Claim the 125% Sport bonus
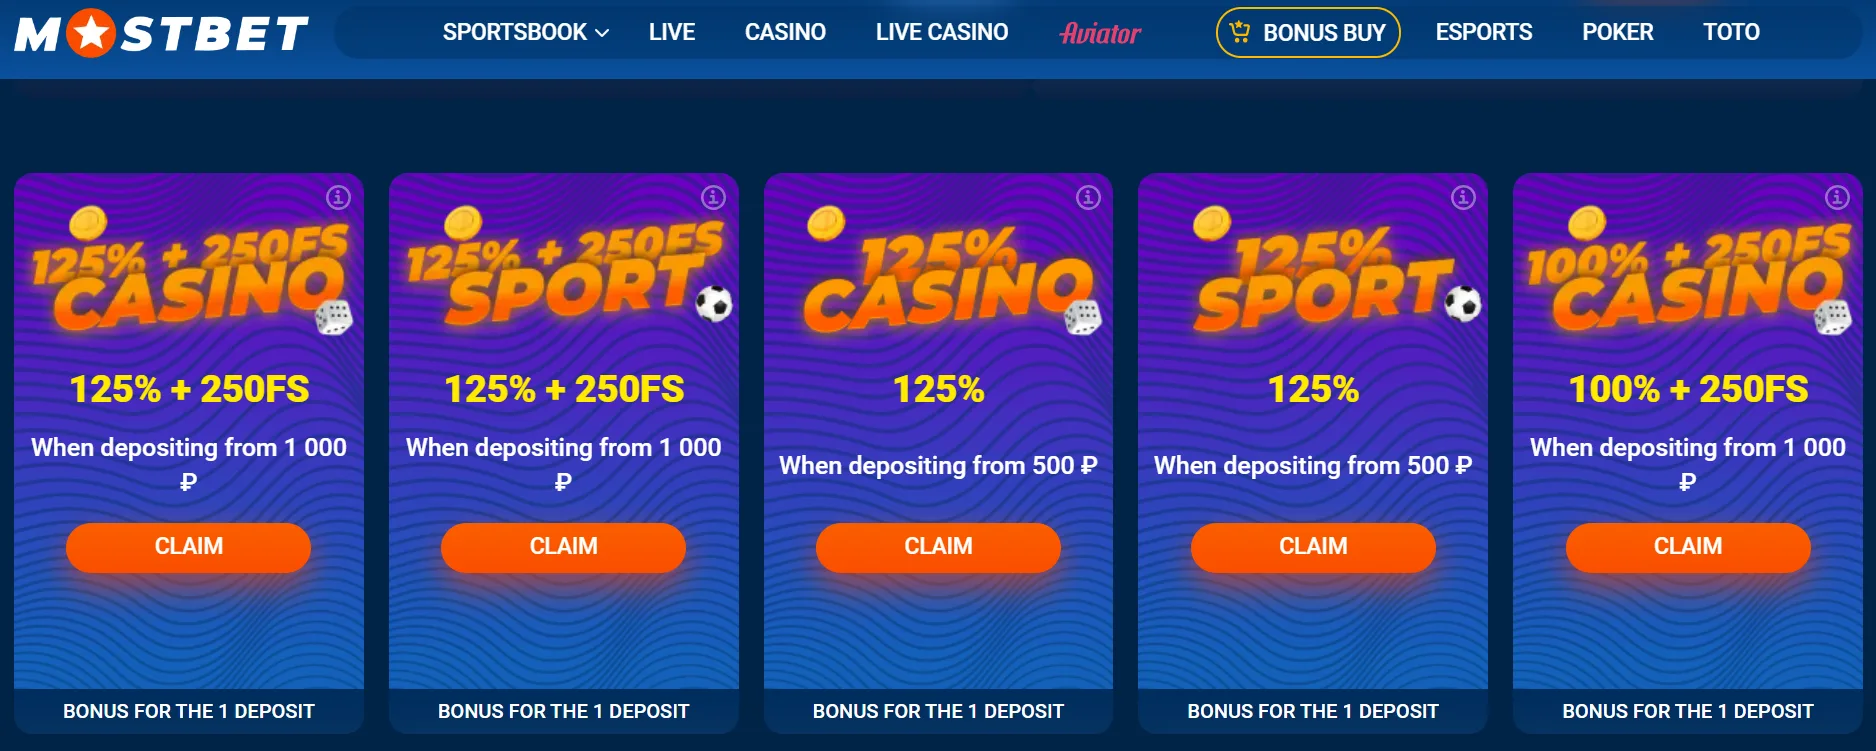The height and width of the screenshot is (751, 1876). click(1312, 547)
